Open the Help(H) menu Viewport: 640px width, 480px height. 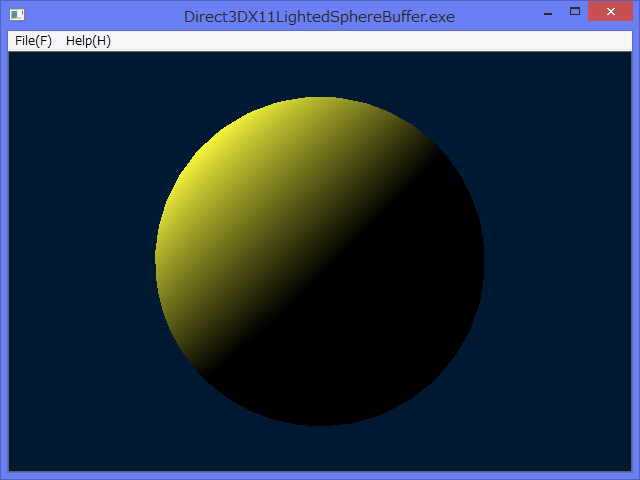coord(88,41)
